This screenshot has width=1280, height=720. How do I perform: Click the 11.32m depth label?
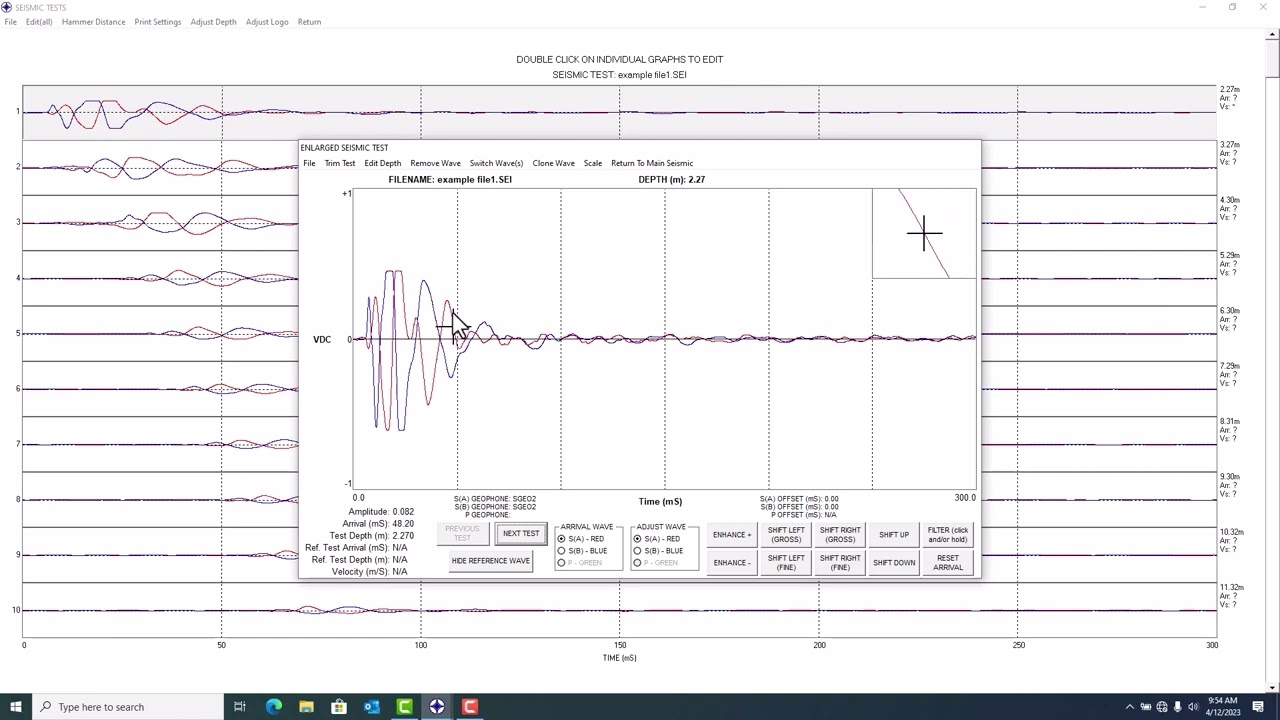click(x=1231, y=587)
